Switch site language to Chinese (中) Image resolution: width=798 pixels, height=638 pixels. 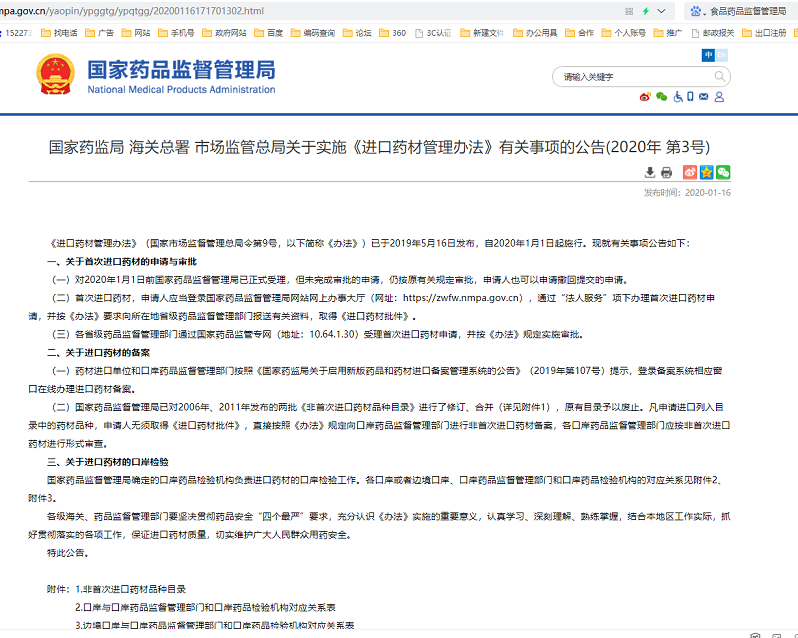tap(708, 55)
